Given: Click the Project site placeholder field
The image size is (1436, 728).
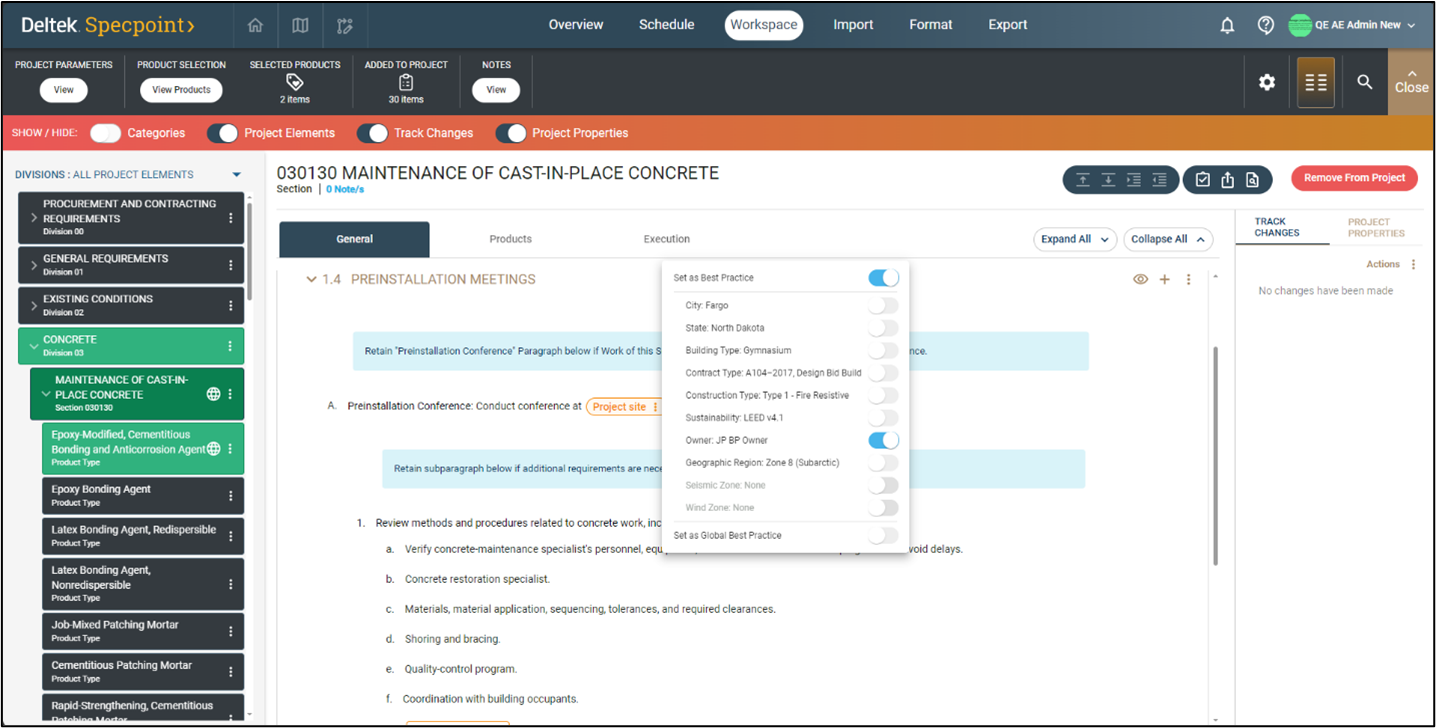Looking at the screenshot, I should (x=620, y=407).
